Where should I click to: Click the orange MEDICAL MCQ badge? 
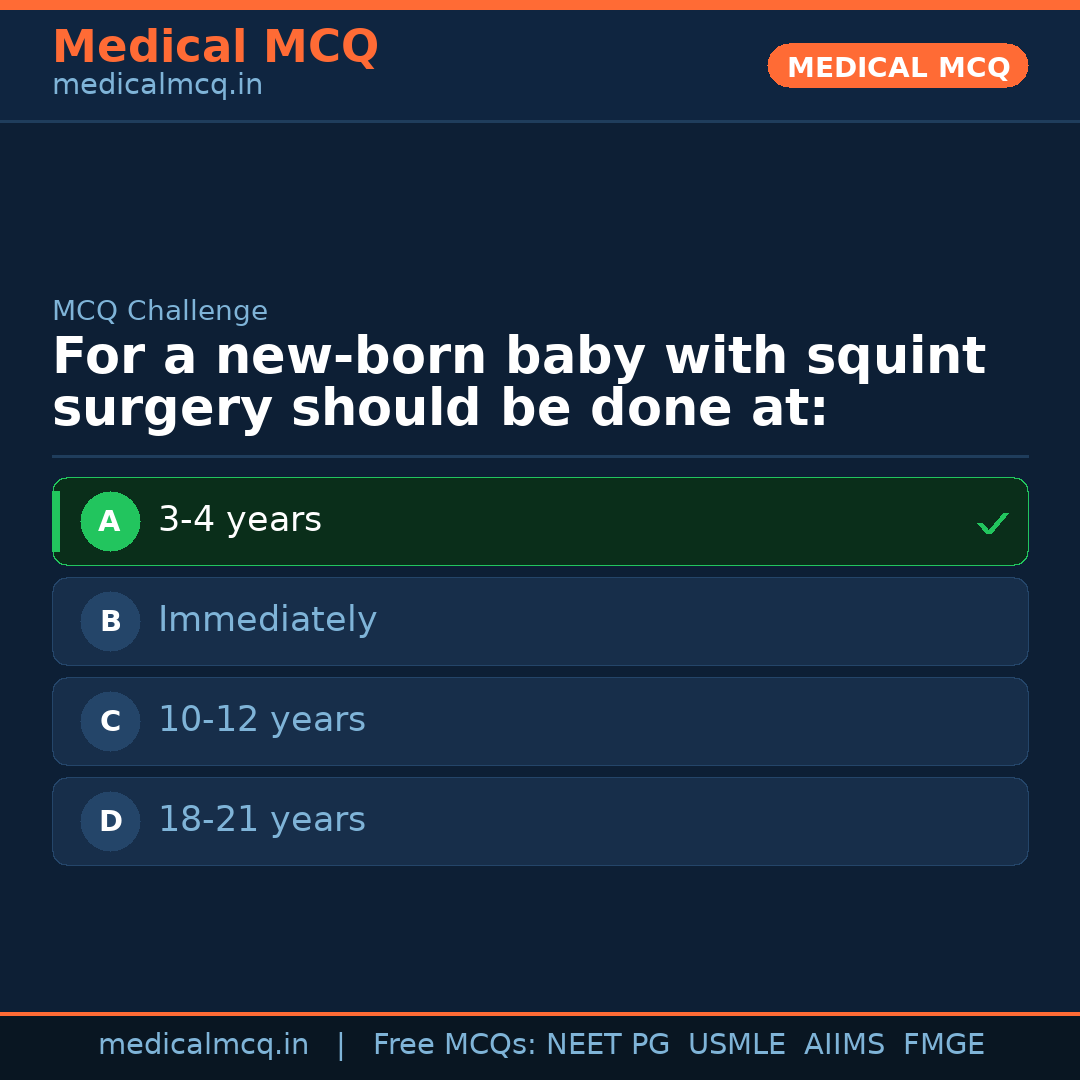pyautogui.click(x=897, y=66)
